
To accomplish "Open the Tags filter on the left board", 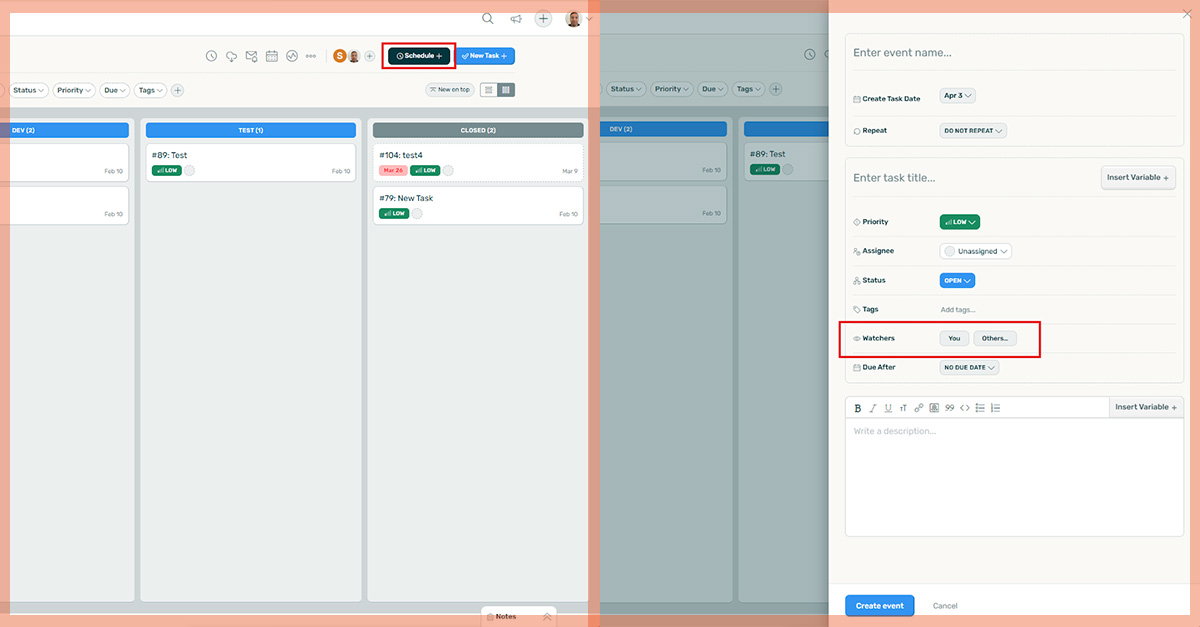I will (x=150, y=90).
